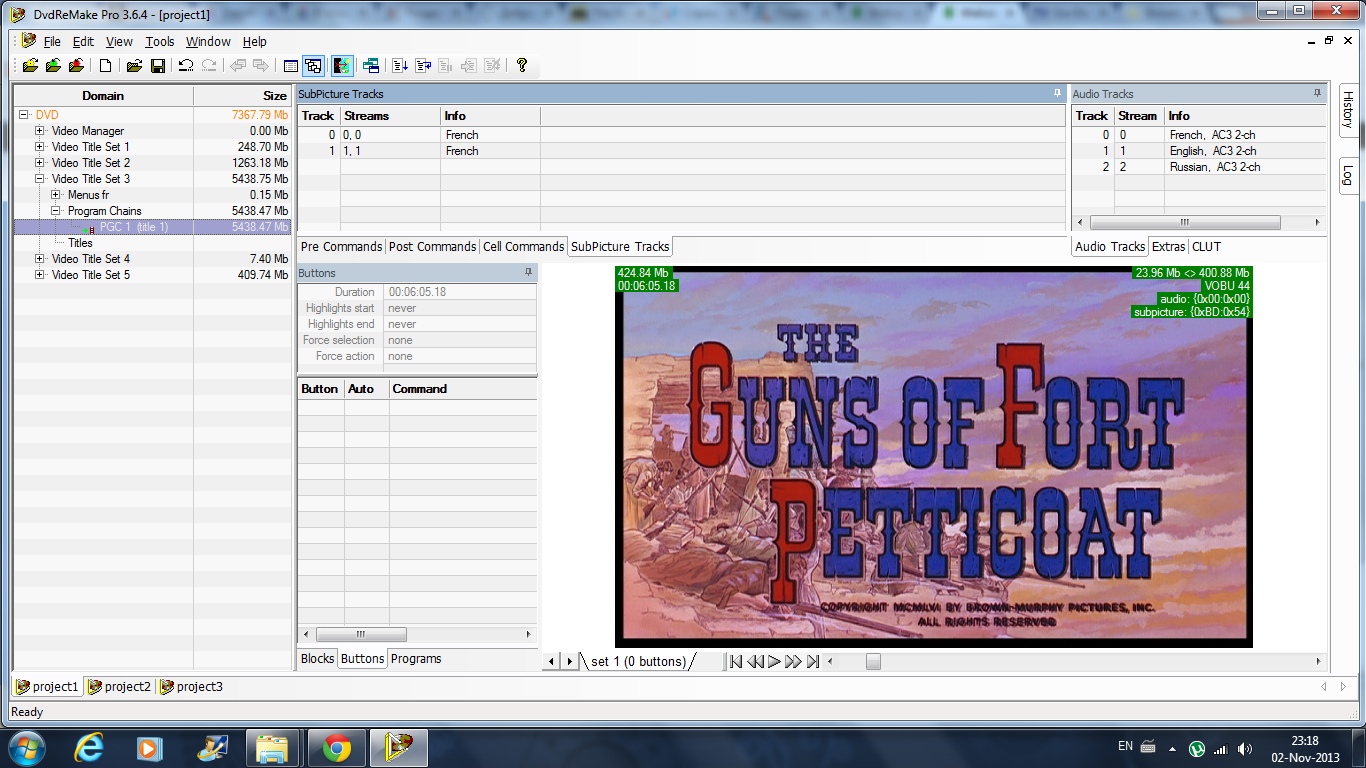Image resolution: width=1366 pixels, height=768 pixels.
Task: Toggle pin on Audio Tracks panel
Action: click(x=1318, y=93)
